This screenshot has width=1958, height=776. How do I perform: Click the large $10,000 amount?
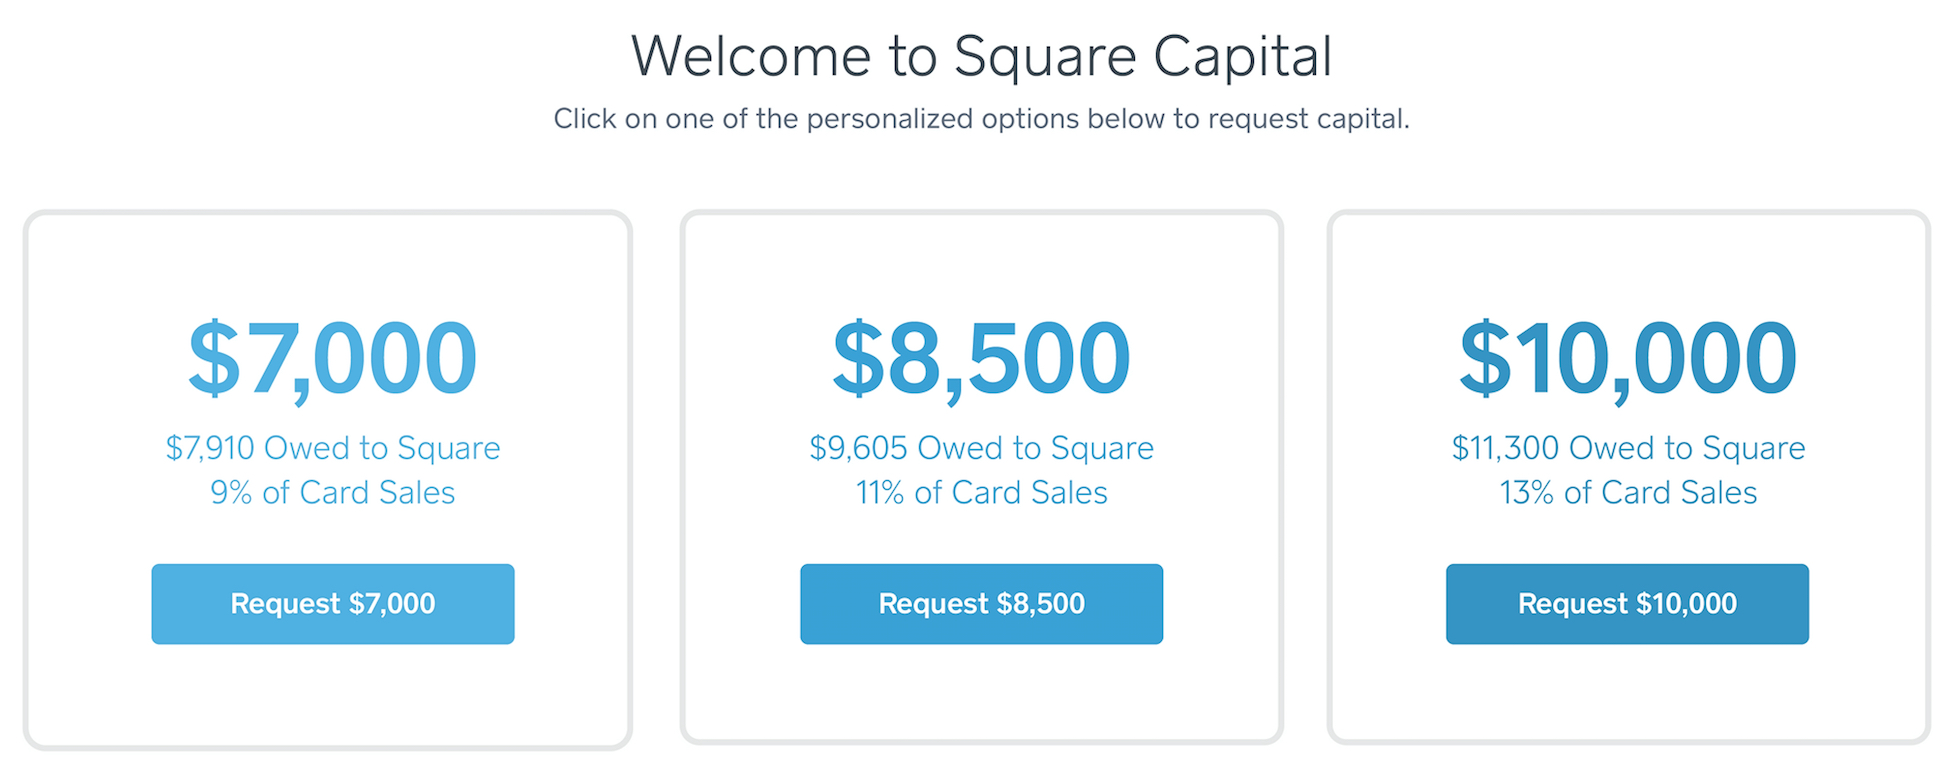point(1627,358)
